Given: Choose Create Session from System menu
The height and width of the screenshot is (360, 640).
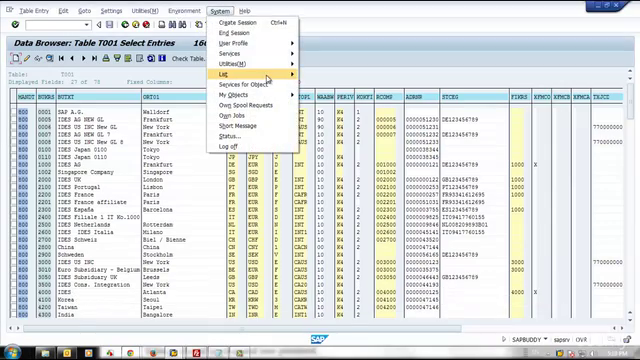Looking at the screenshot, I should pyautogui.click(x=238, y=22).
